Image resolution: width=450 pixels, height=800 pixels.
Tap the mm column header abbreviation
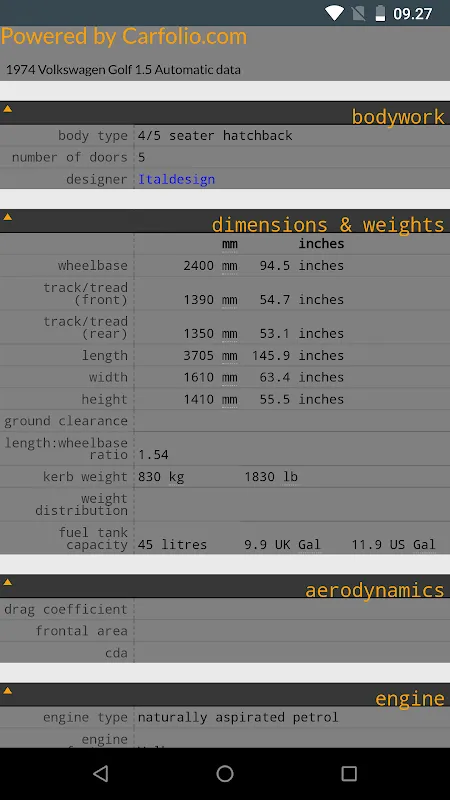230,244
